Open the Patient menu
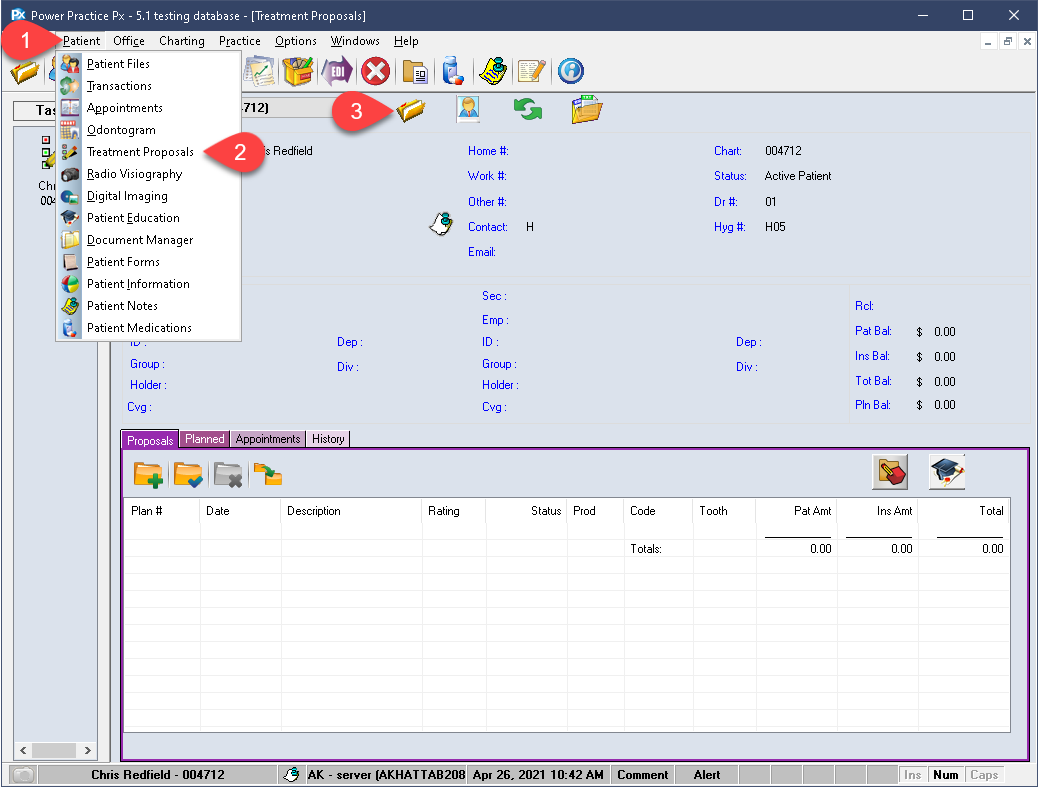Viewport: 1038px width, 787px height. (x=81, y=41)
